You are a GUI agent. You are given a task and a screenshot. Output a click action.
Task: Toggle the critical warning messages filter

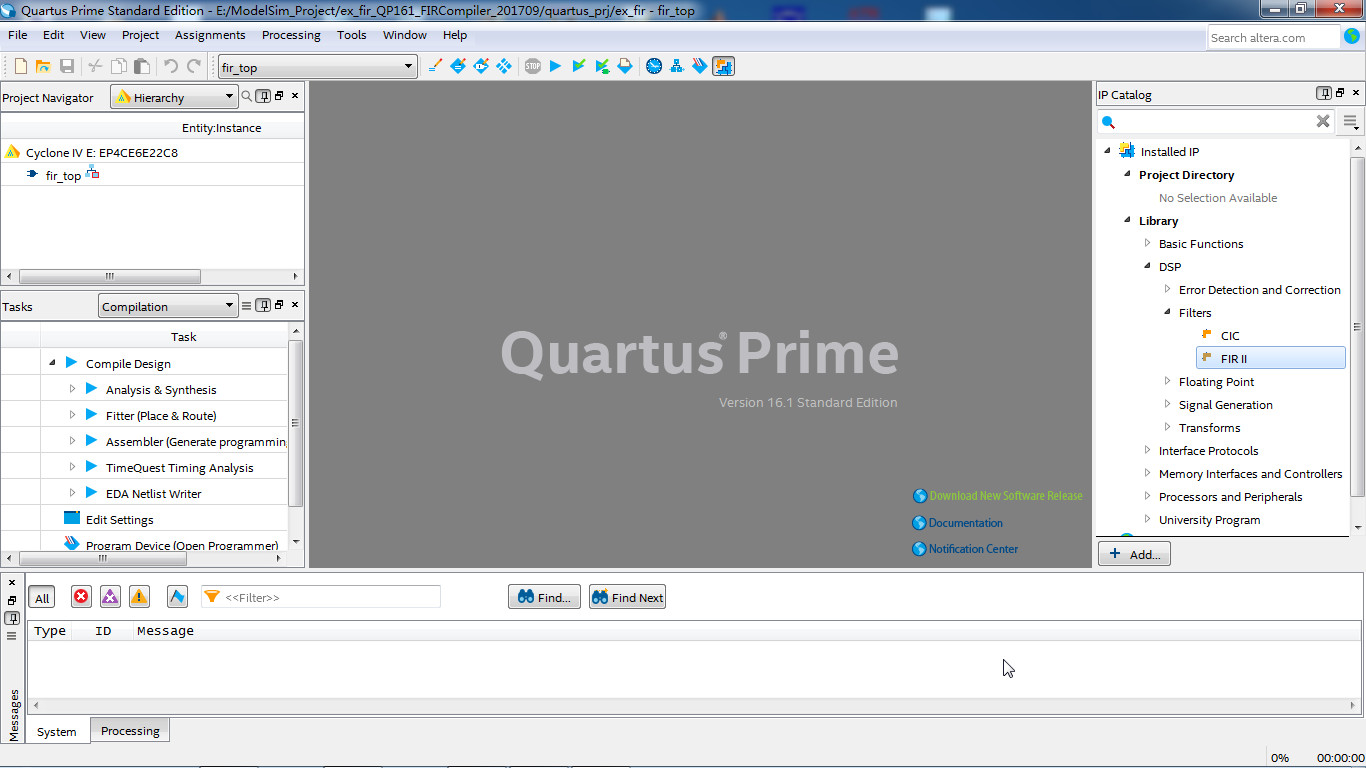tap(110, 597)
